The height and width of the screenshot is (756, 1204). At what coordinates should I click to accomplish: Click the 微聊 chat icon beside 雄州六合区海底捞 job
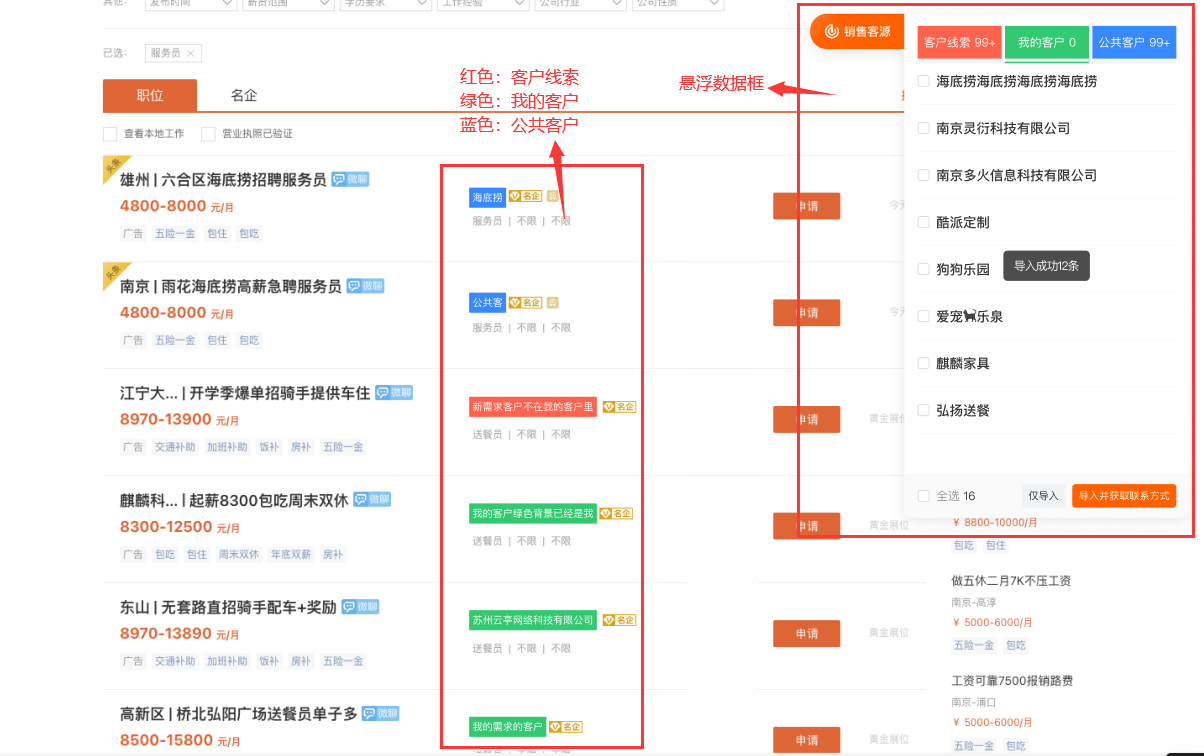point(351,180)
